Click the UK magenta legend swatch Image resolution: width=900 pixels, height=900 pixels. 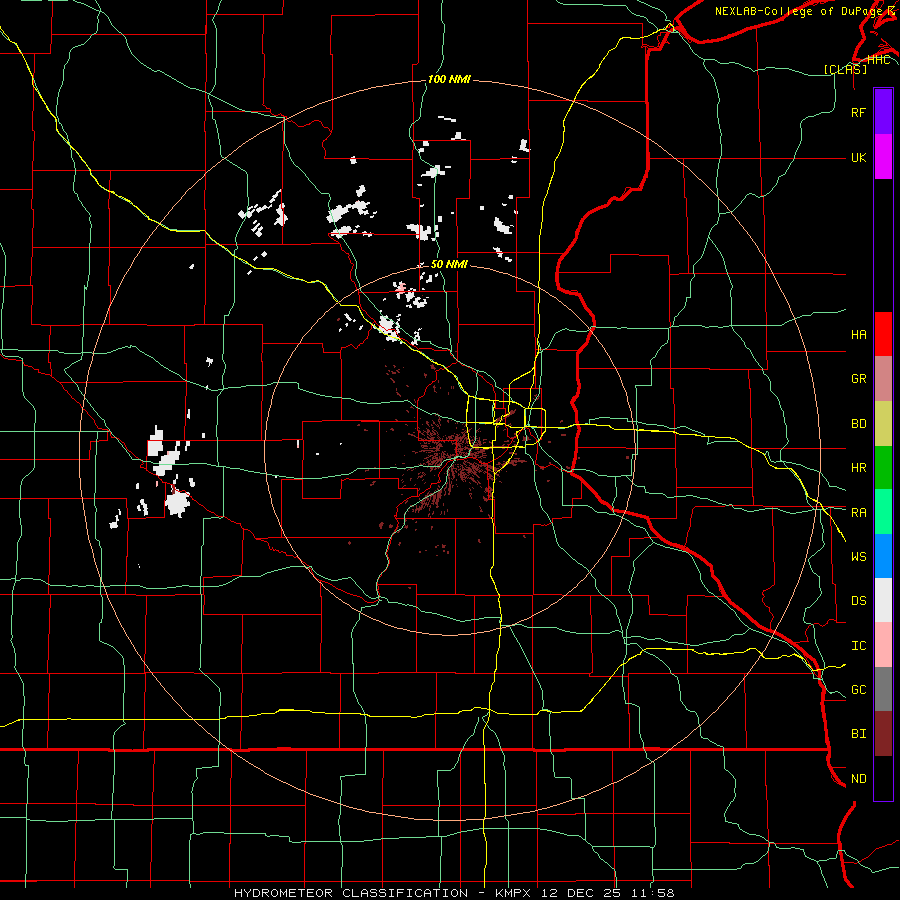[x=883, y=157]
